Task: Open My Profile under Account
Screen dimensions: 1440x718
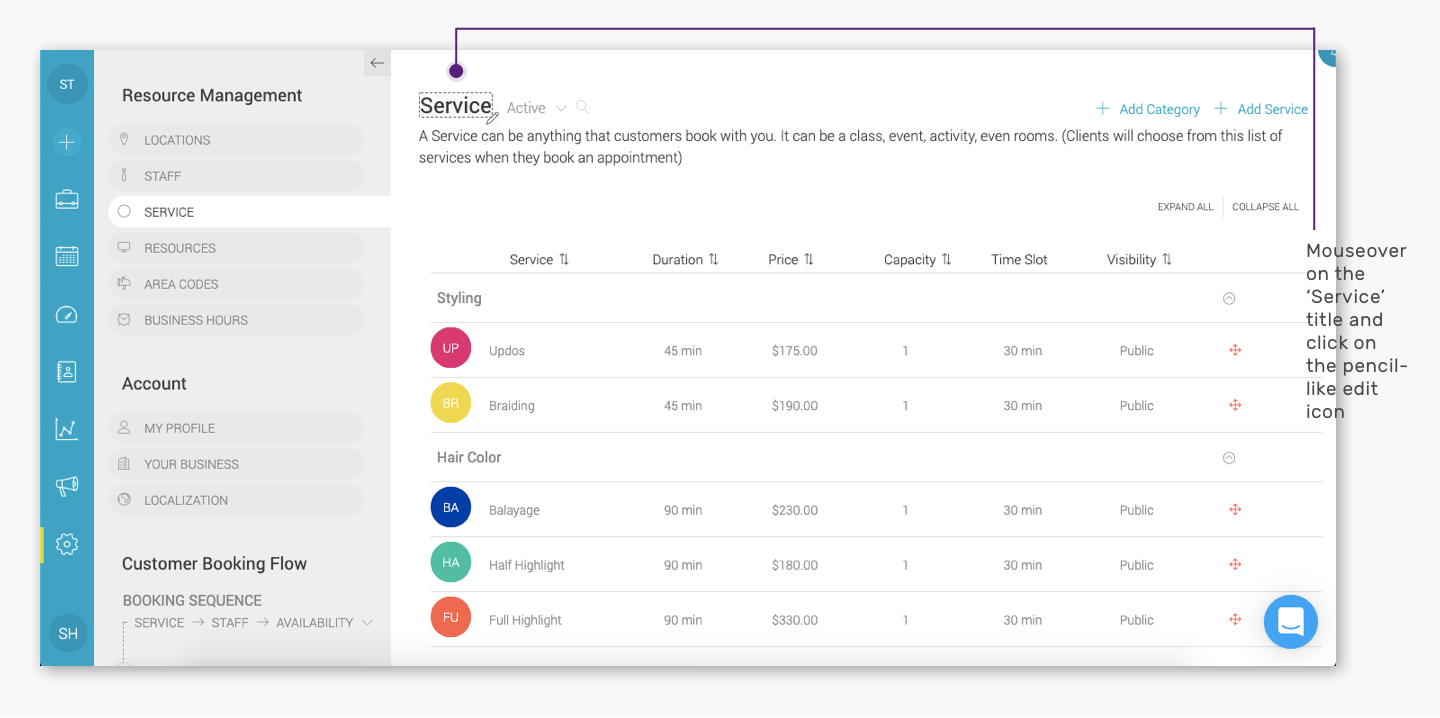Action: 236,428
